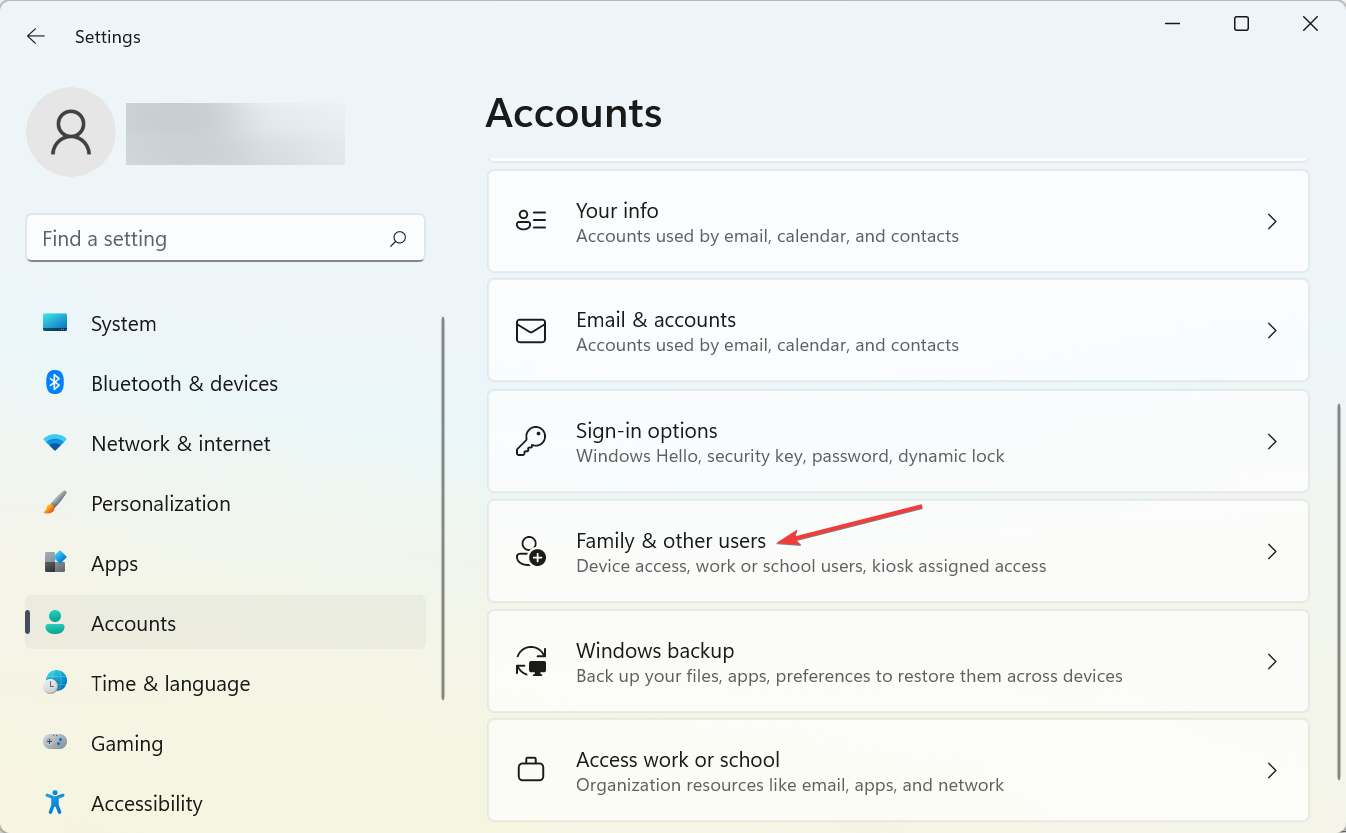Click the Windows backup sync icon
1346x833 pixels.
[x=531, y=661]
